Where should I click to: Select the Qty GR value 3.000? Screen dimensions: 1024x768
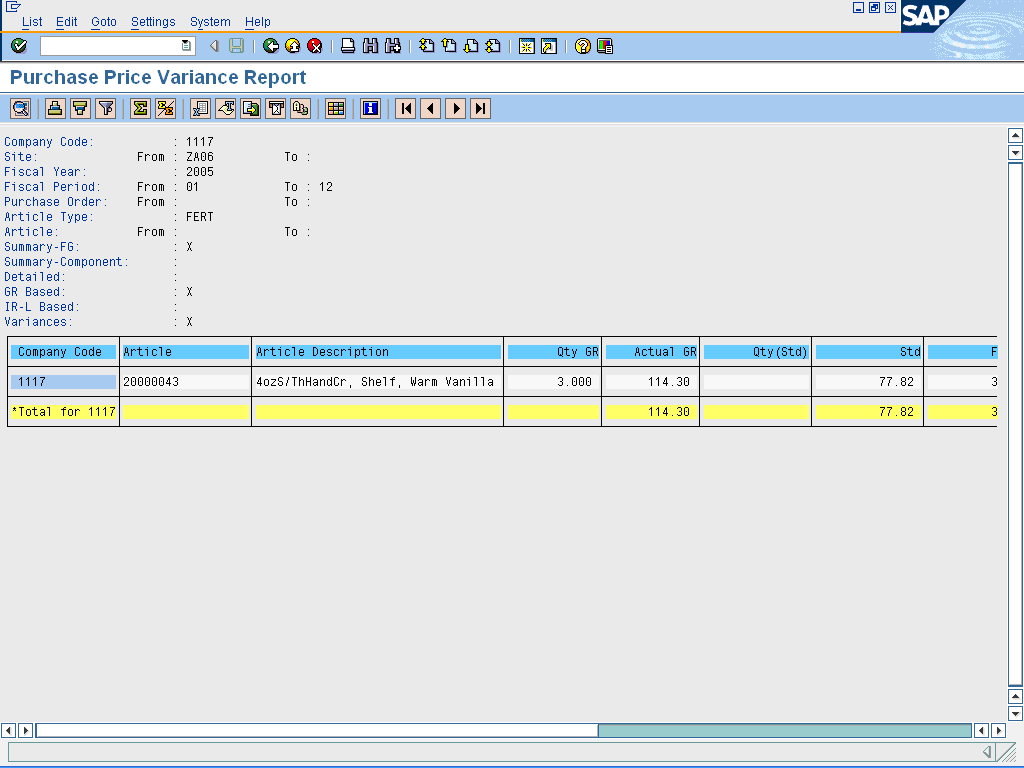click(x=553, y=382)
